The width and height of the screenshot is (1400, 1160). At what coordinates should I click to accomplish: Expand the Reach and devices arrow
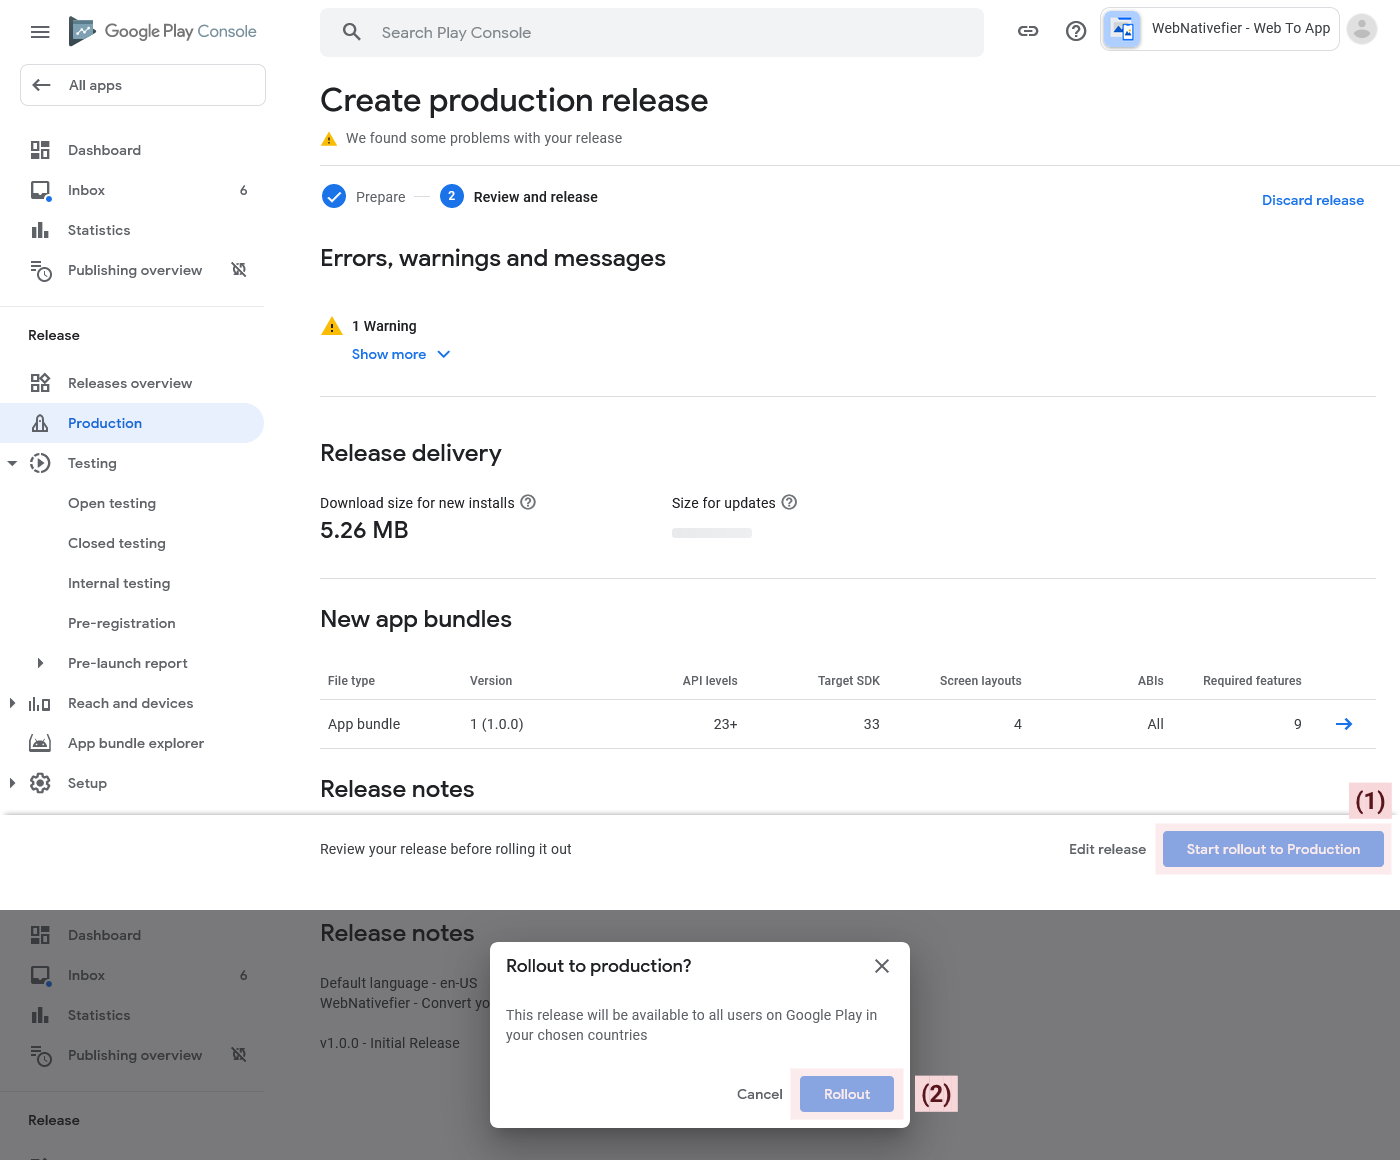point(12,703)
